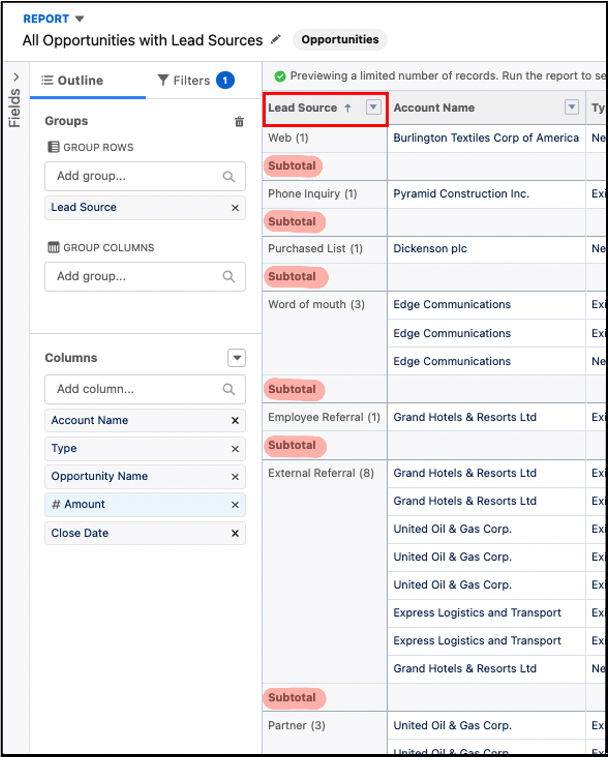The height and width of the screenshot is (757, 608).
Task: Click the Add column search field
Action: click(x=145, y=389)
